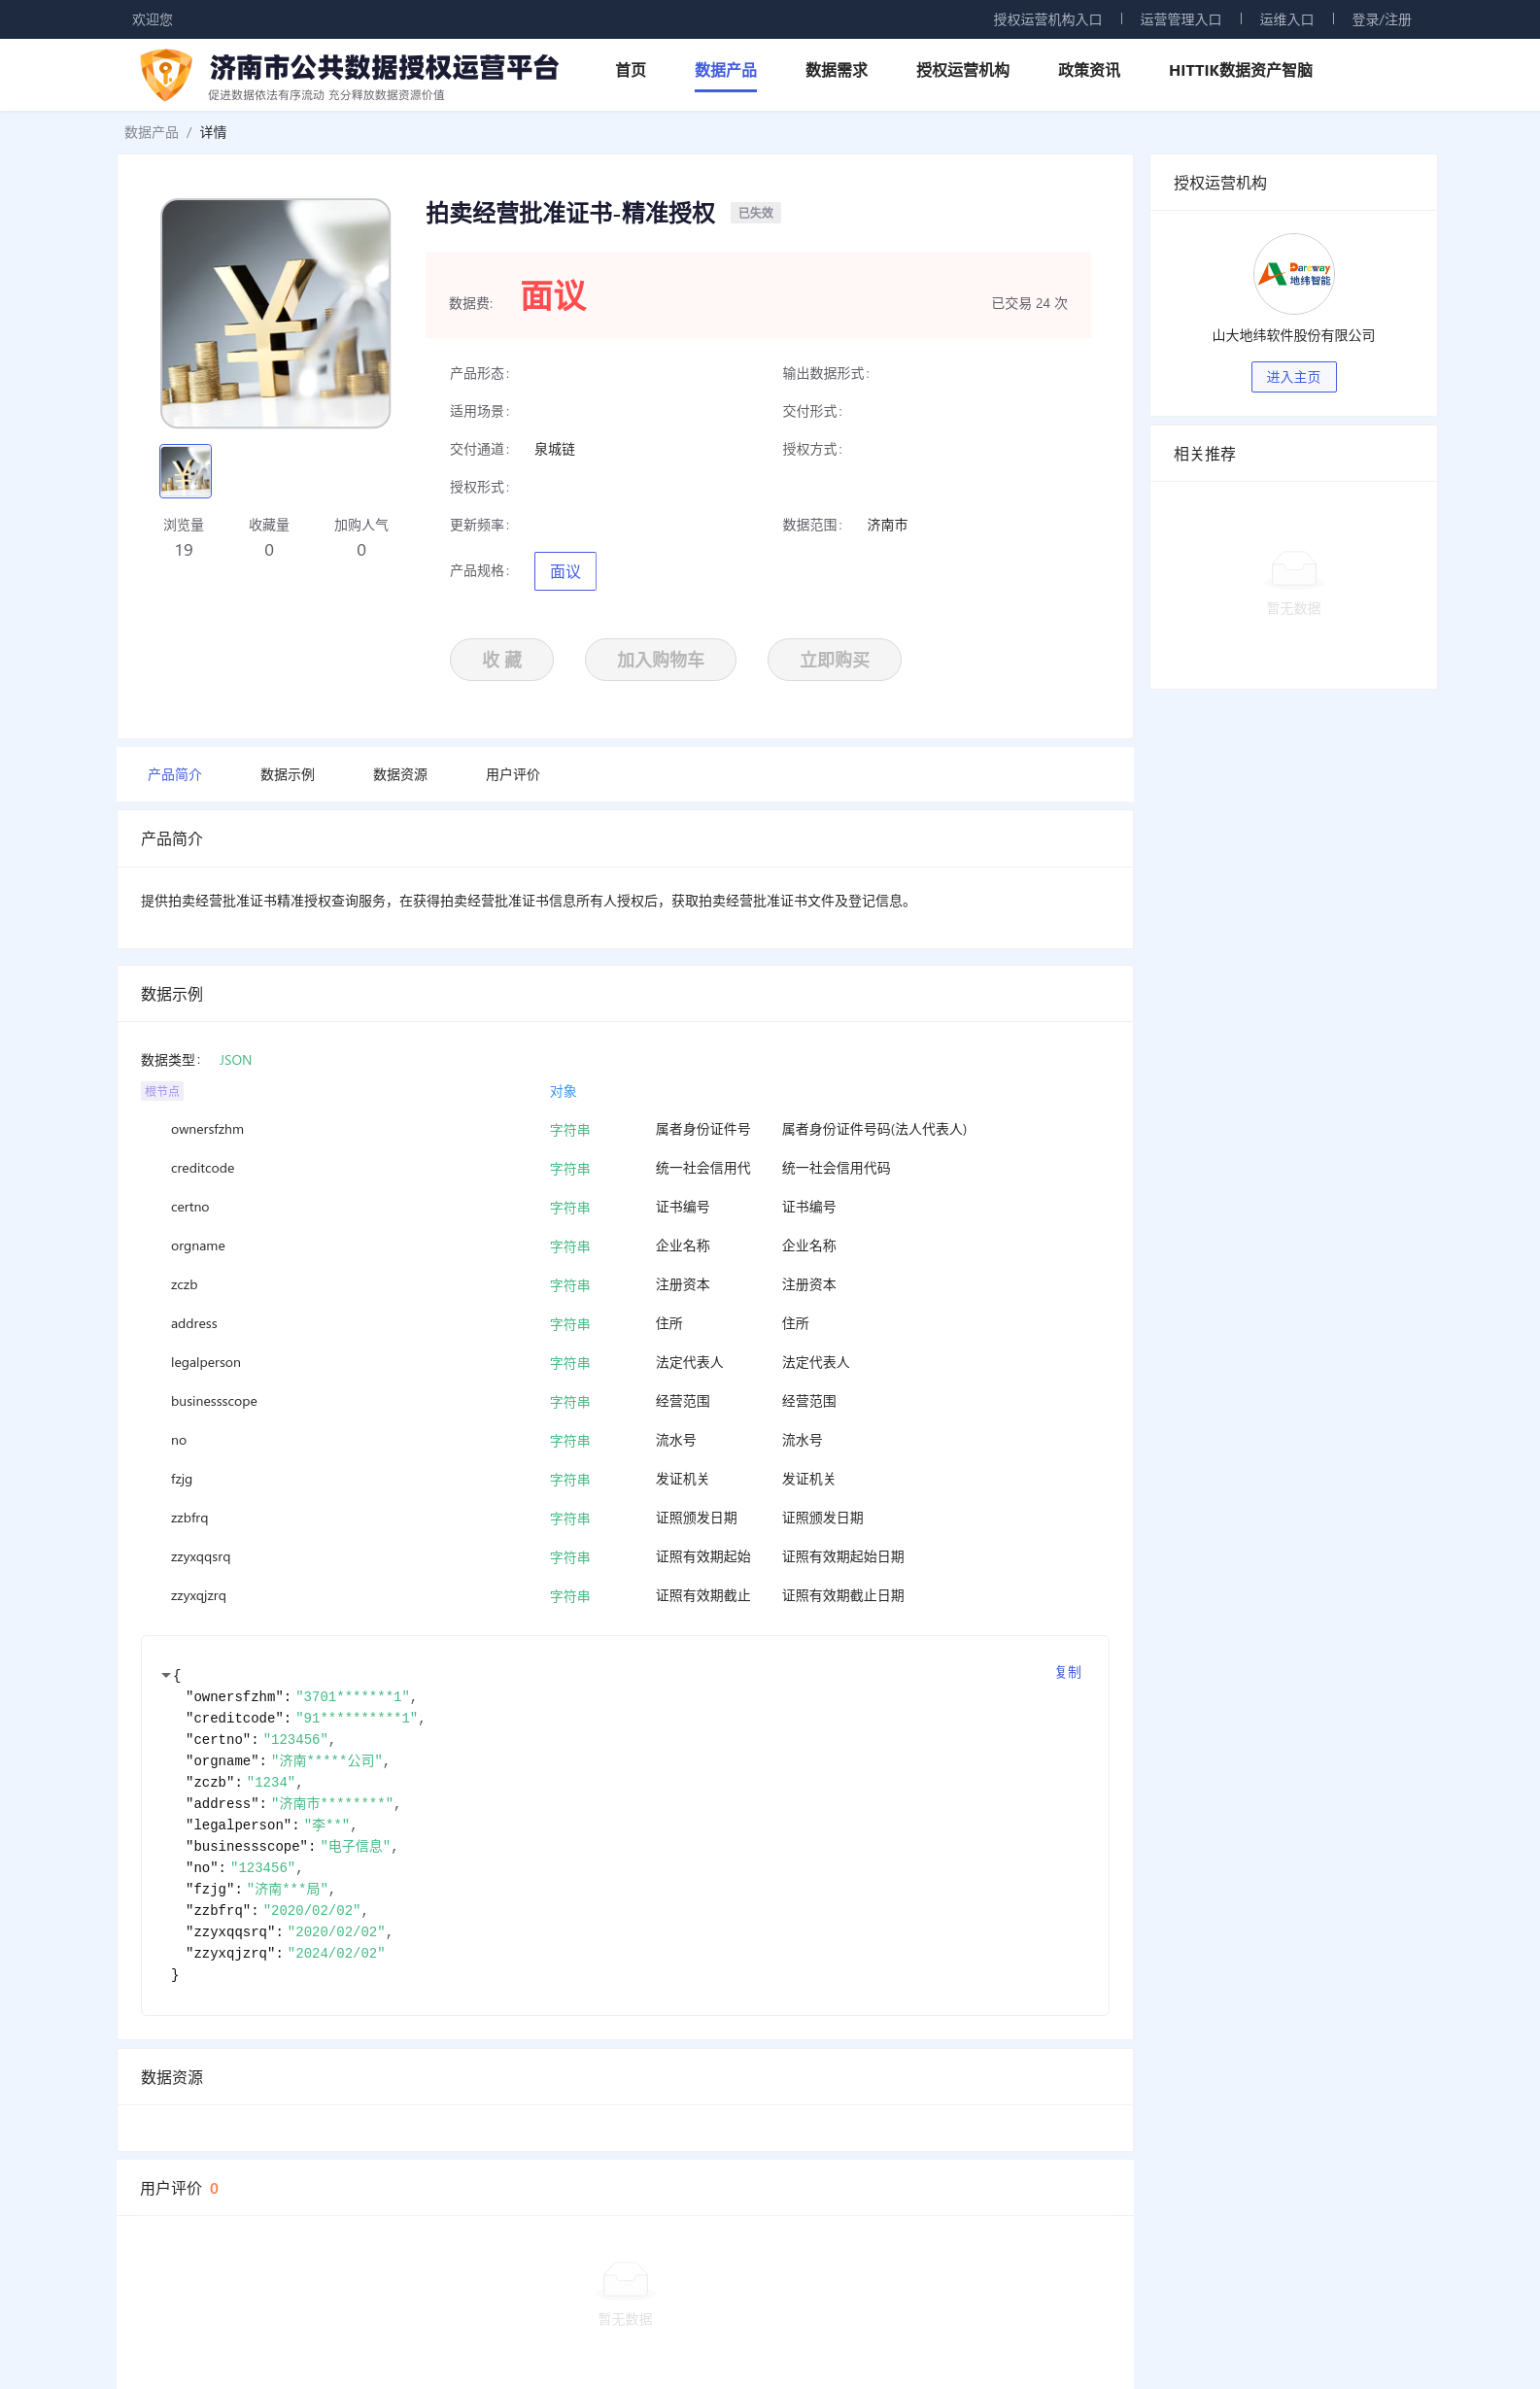Click the JSON data type label
This screenshot has width=1540, height=2389.
point(235,1060)
